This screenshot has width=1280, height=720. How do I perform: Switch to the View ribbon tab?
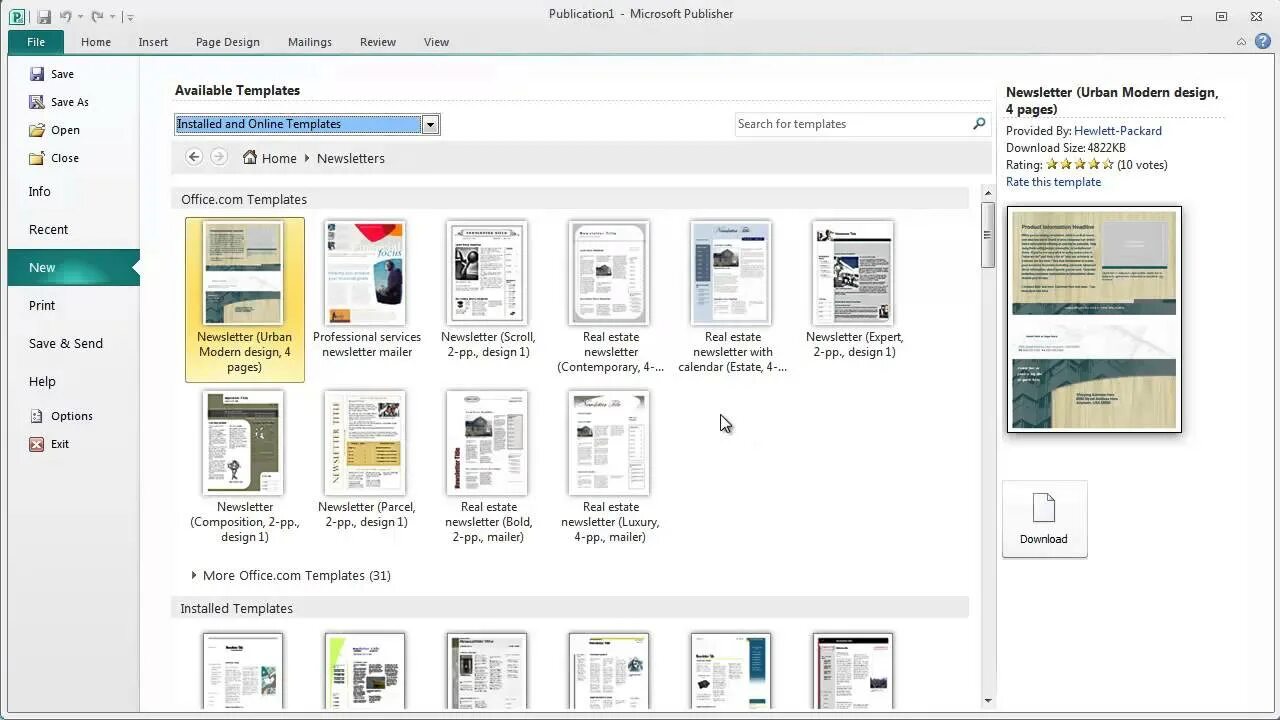coord(436,42)
